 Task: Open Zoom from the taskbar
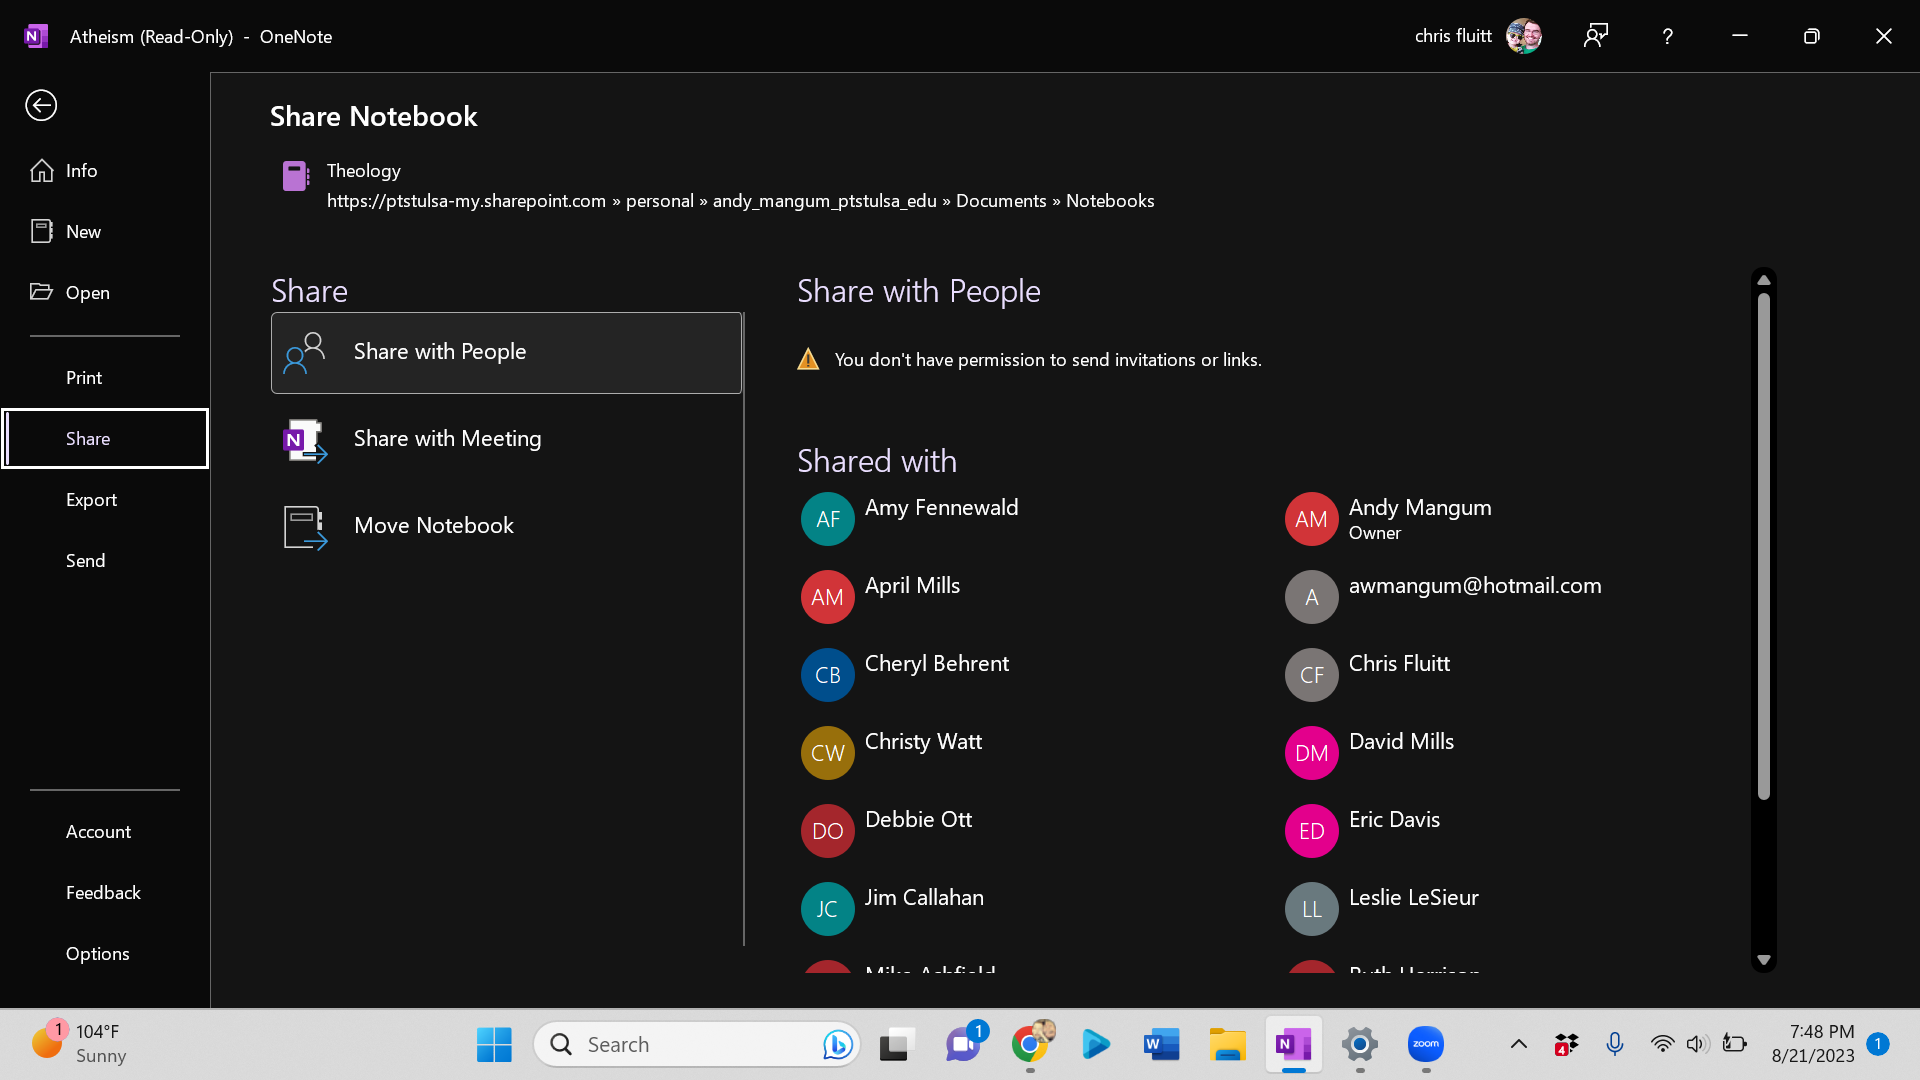[x=1425, y=1045]
